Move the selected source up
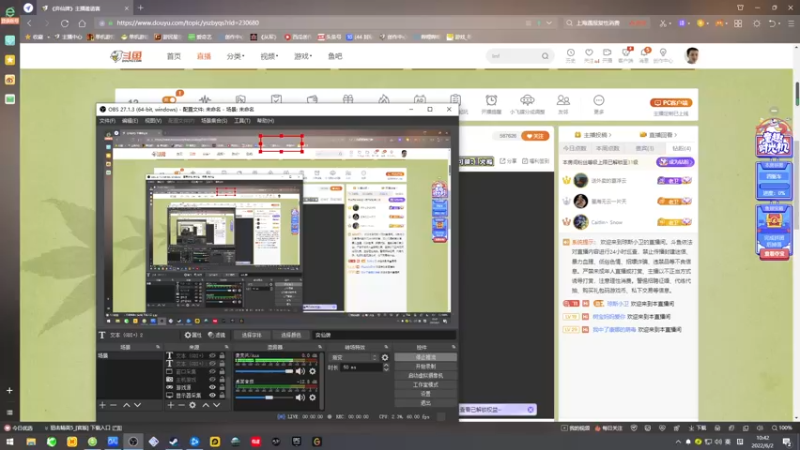The height and width of the screenshot is (450, 800). tap(206, 405)
